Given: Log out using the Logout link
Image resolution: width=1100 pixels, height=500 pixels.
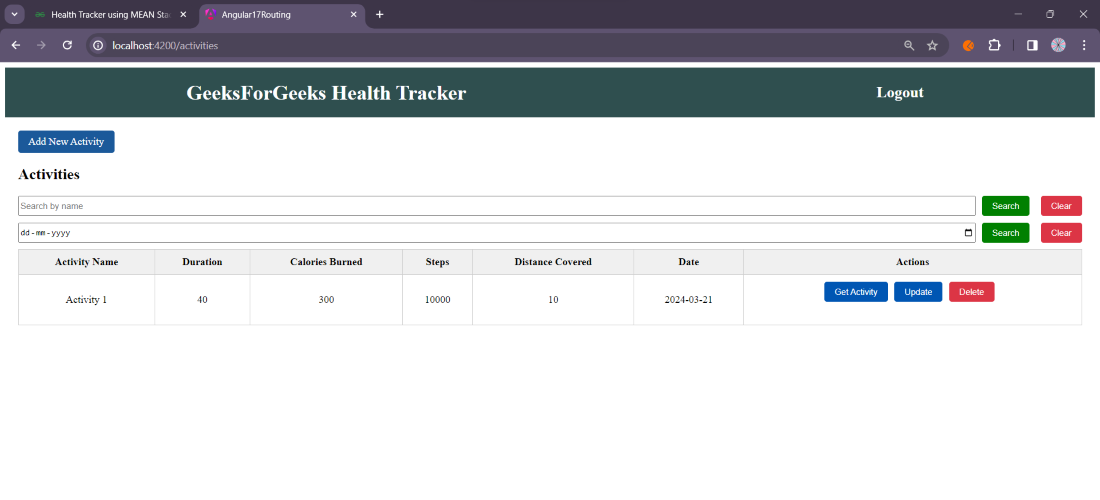Looking at the screenshot, I should click(900, 92).
